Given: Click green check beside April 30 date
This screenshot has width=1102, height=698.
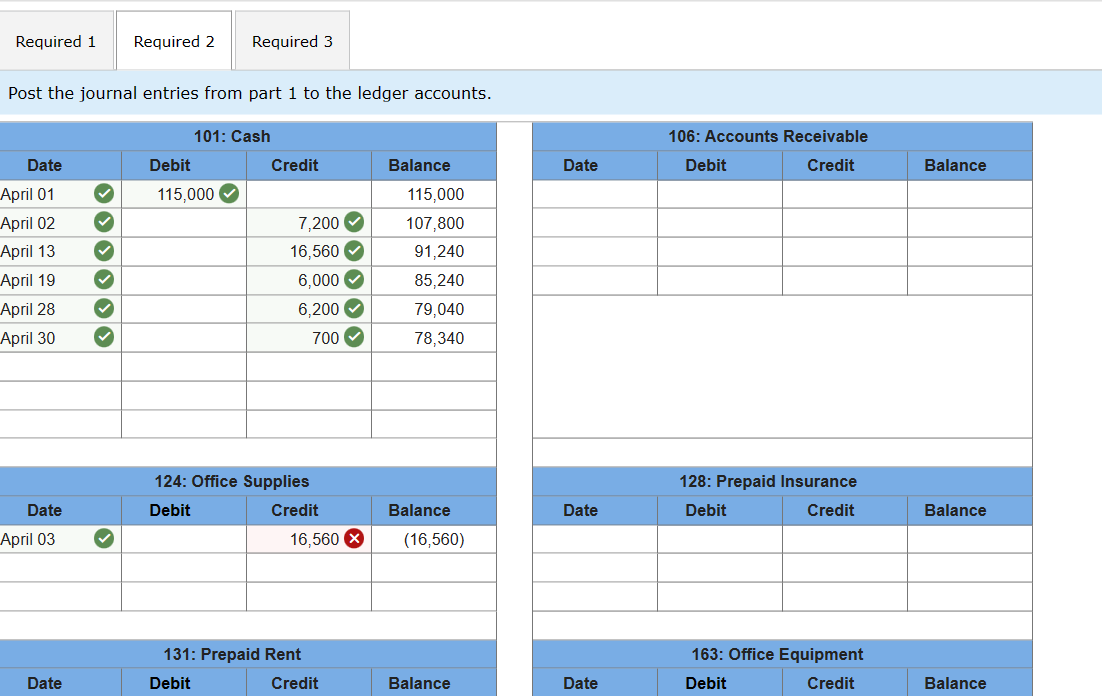Looking at the screenshot, I should pos(104,337).
